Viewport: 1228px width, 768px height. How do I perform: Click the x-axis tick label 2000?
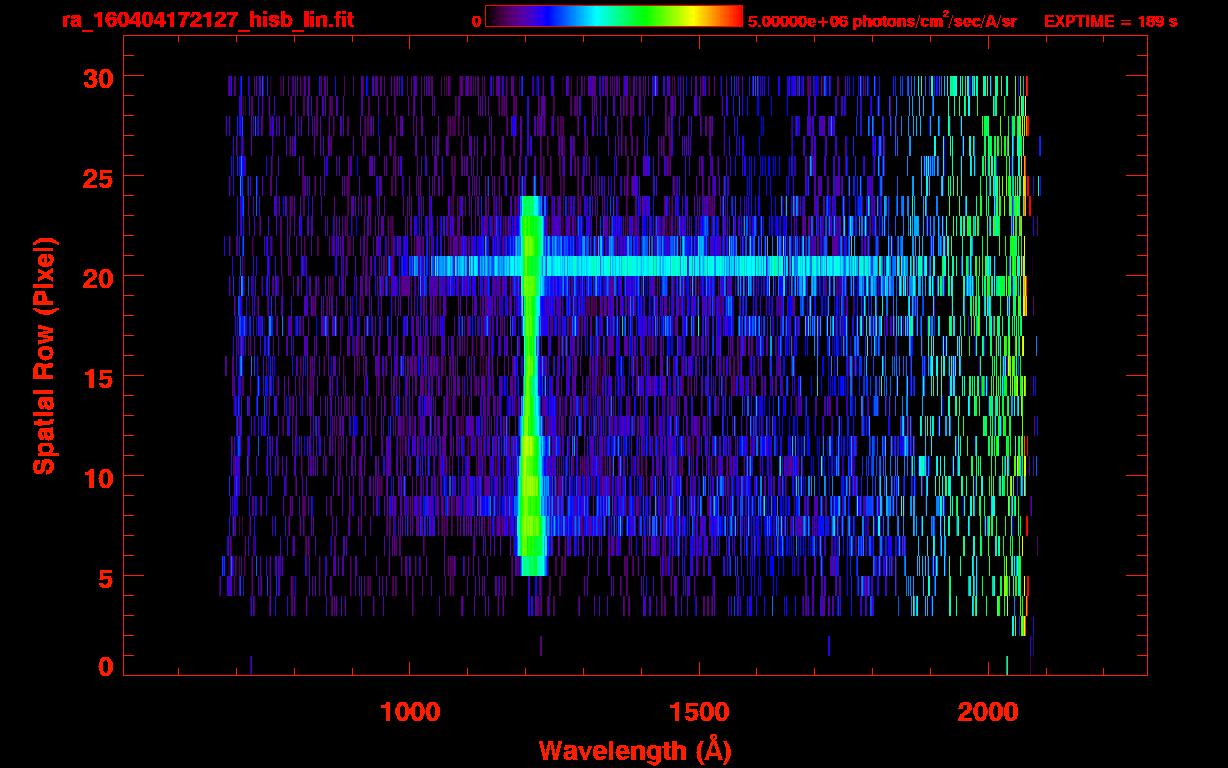click(988, 712)
